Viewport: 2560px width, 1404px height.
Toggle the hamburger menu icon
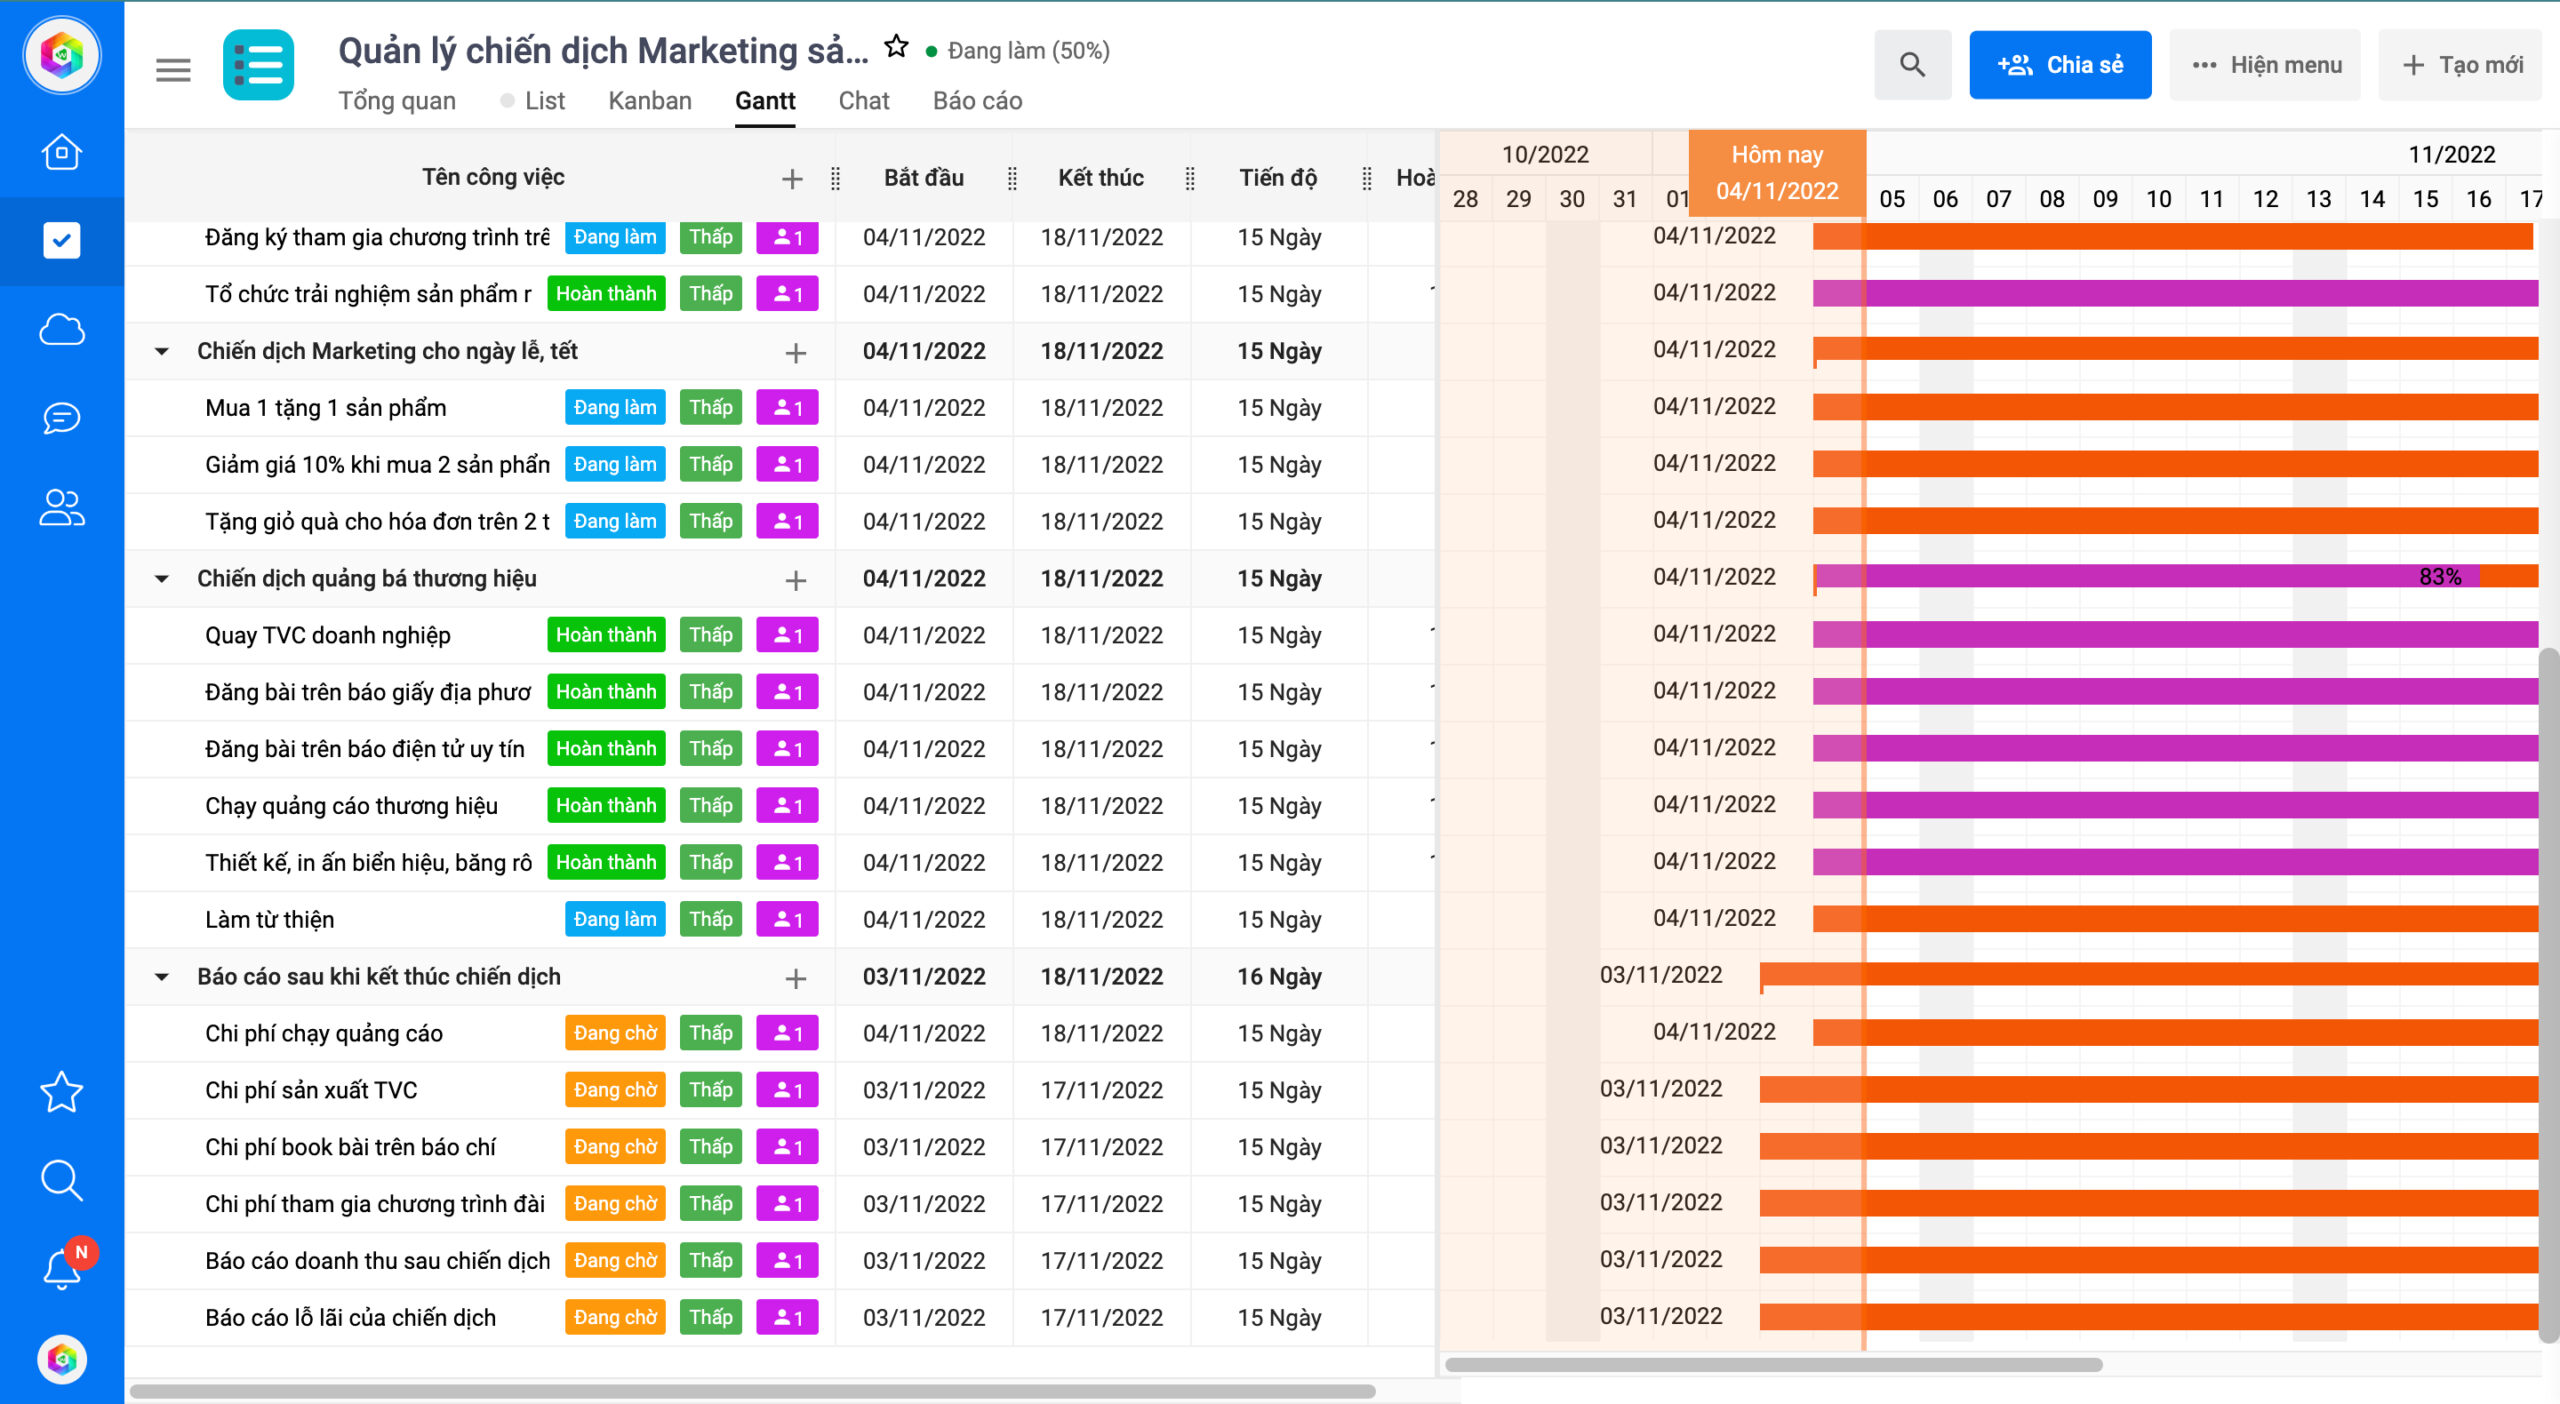click(x=173, y=70)
